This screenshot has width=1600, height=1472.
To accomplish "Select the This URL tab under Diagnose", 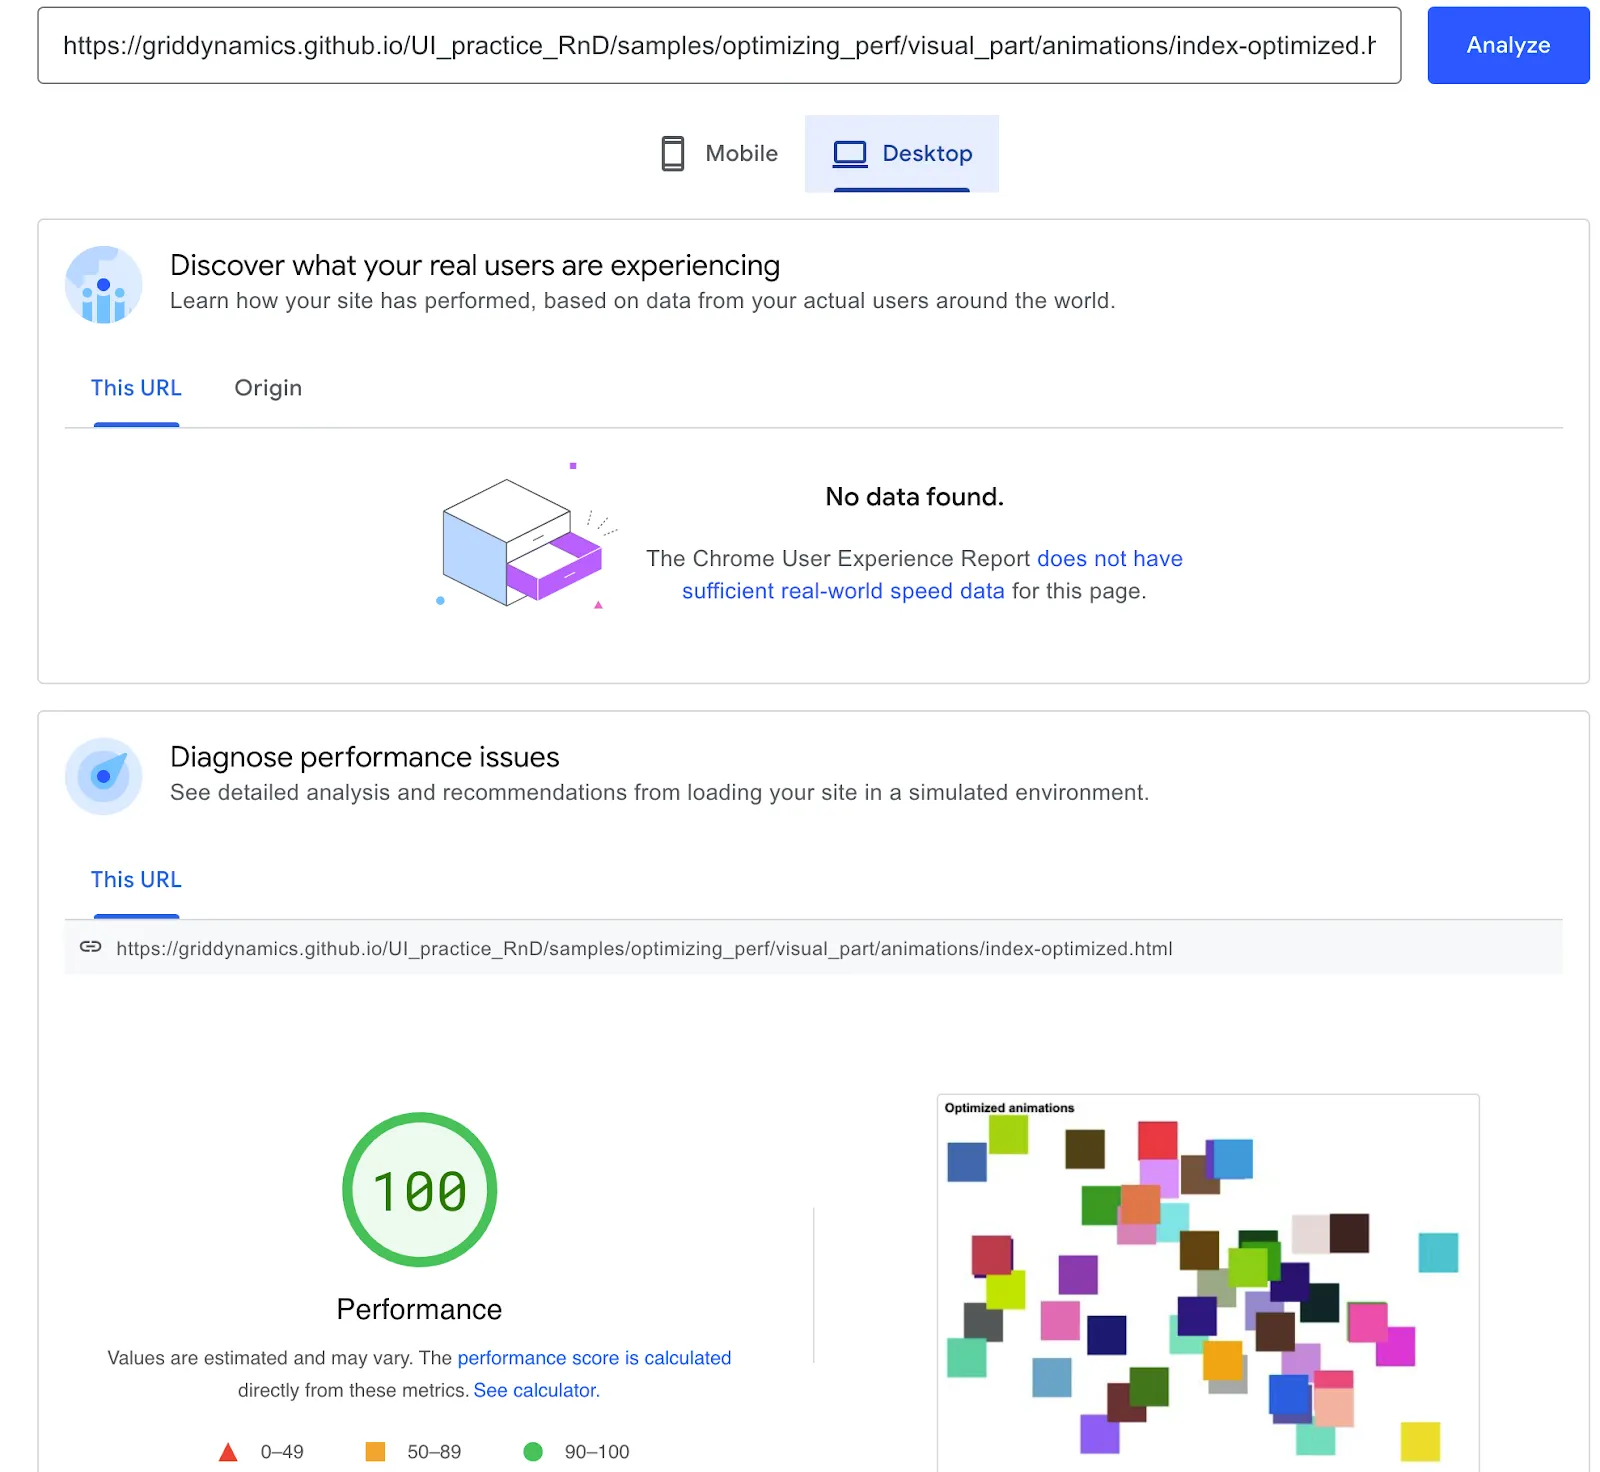I will tap(136, 879).
